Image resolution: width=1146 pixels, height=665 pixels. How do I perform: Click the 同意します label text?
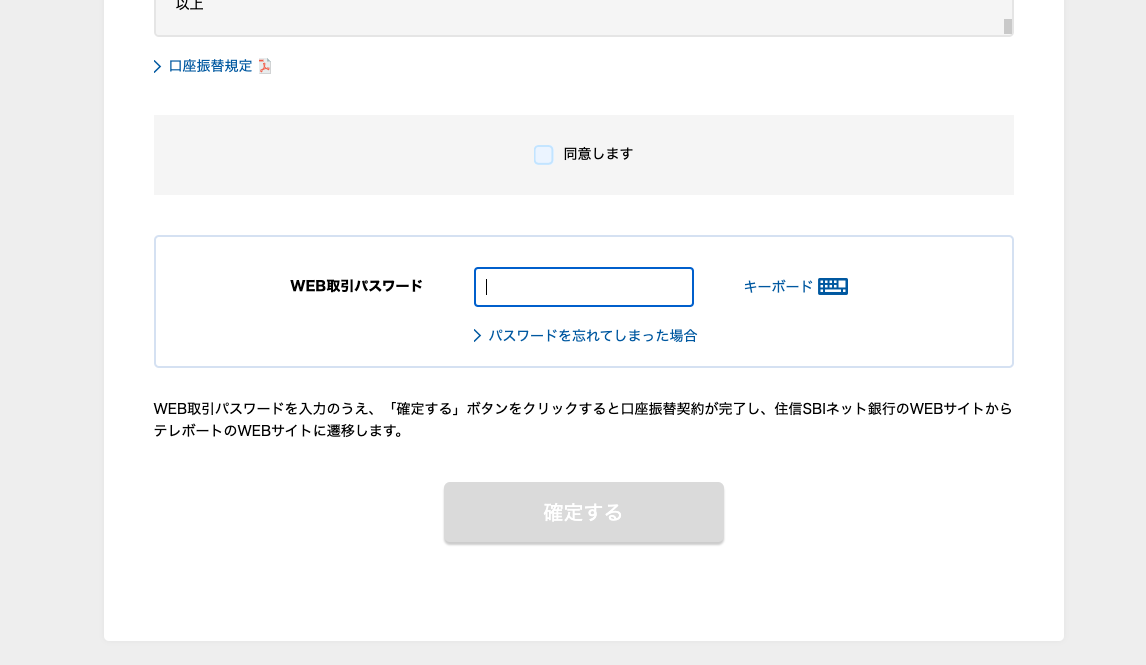pyautogui.click(x=598, y=154)
